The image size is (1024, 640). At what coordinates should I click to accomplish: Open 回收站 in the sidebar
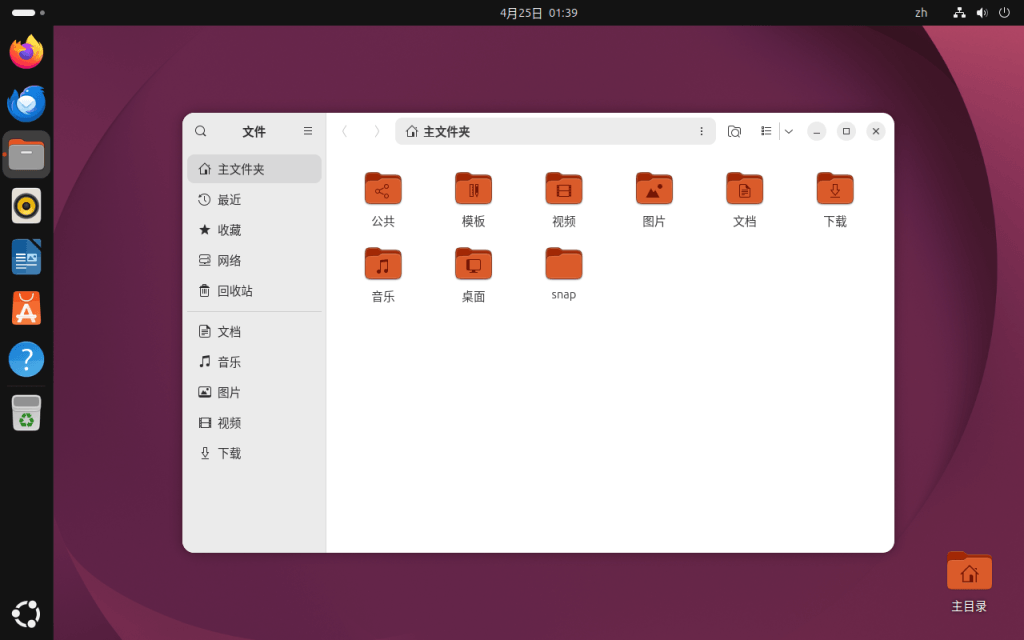(254, 291)
